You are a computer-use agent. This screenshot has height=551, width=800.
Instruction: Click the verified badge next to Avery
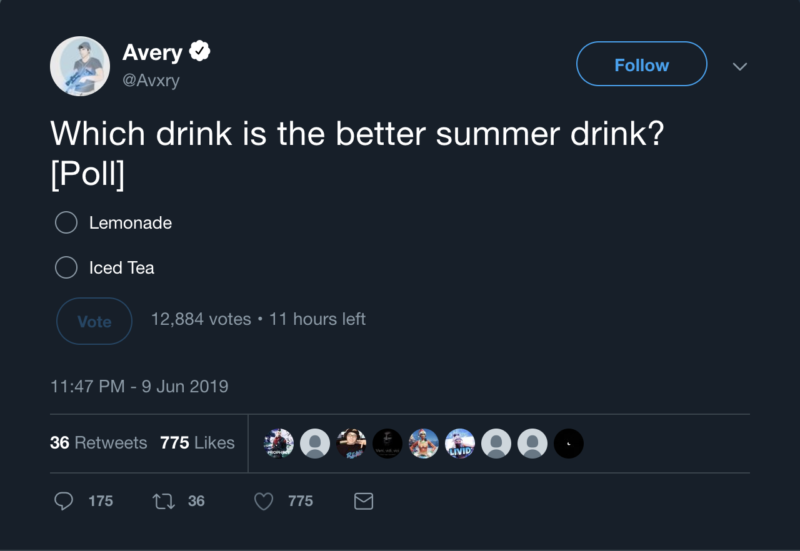point(200,52)
